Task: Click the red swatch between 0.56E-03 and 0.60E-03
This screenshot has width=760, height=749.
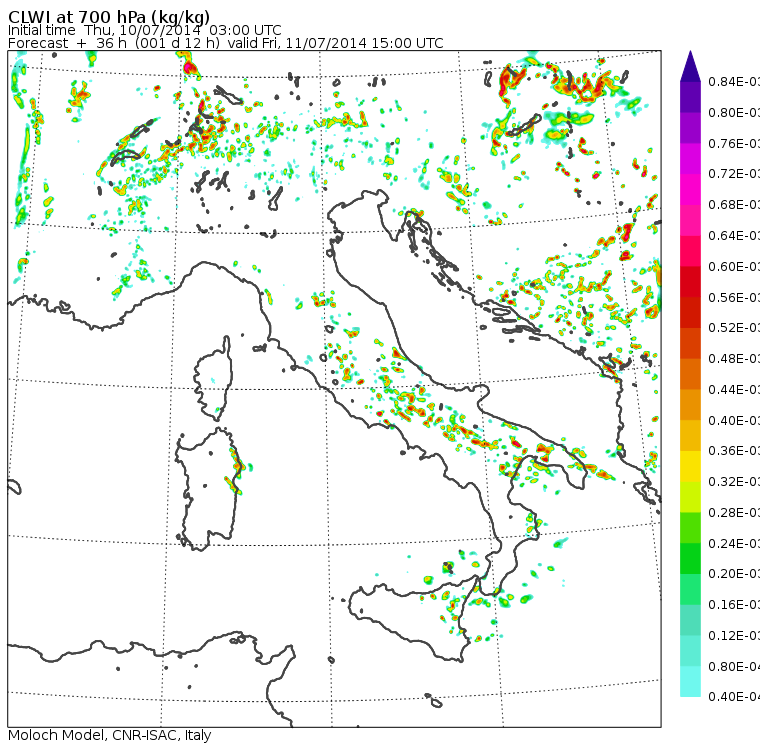Action: (690, 282)
